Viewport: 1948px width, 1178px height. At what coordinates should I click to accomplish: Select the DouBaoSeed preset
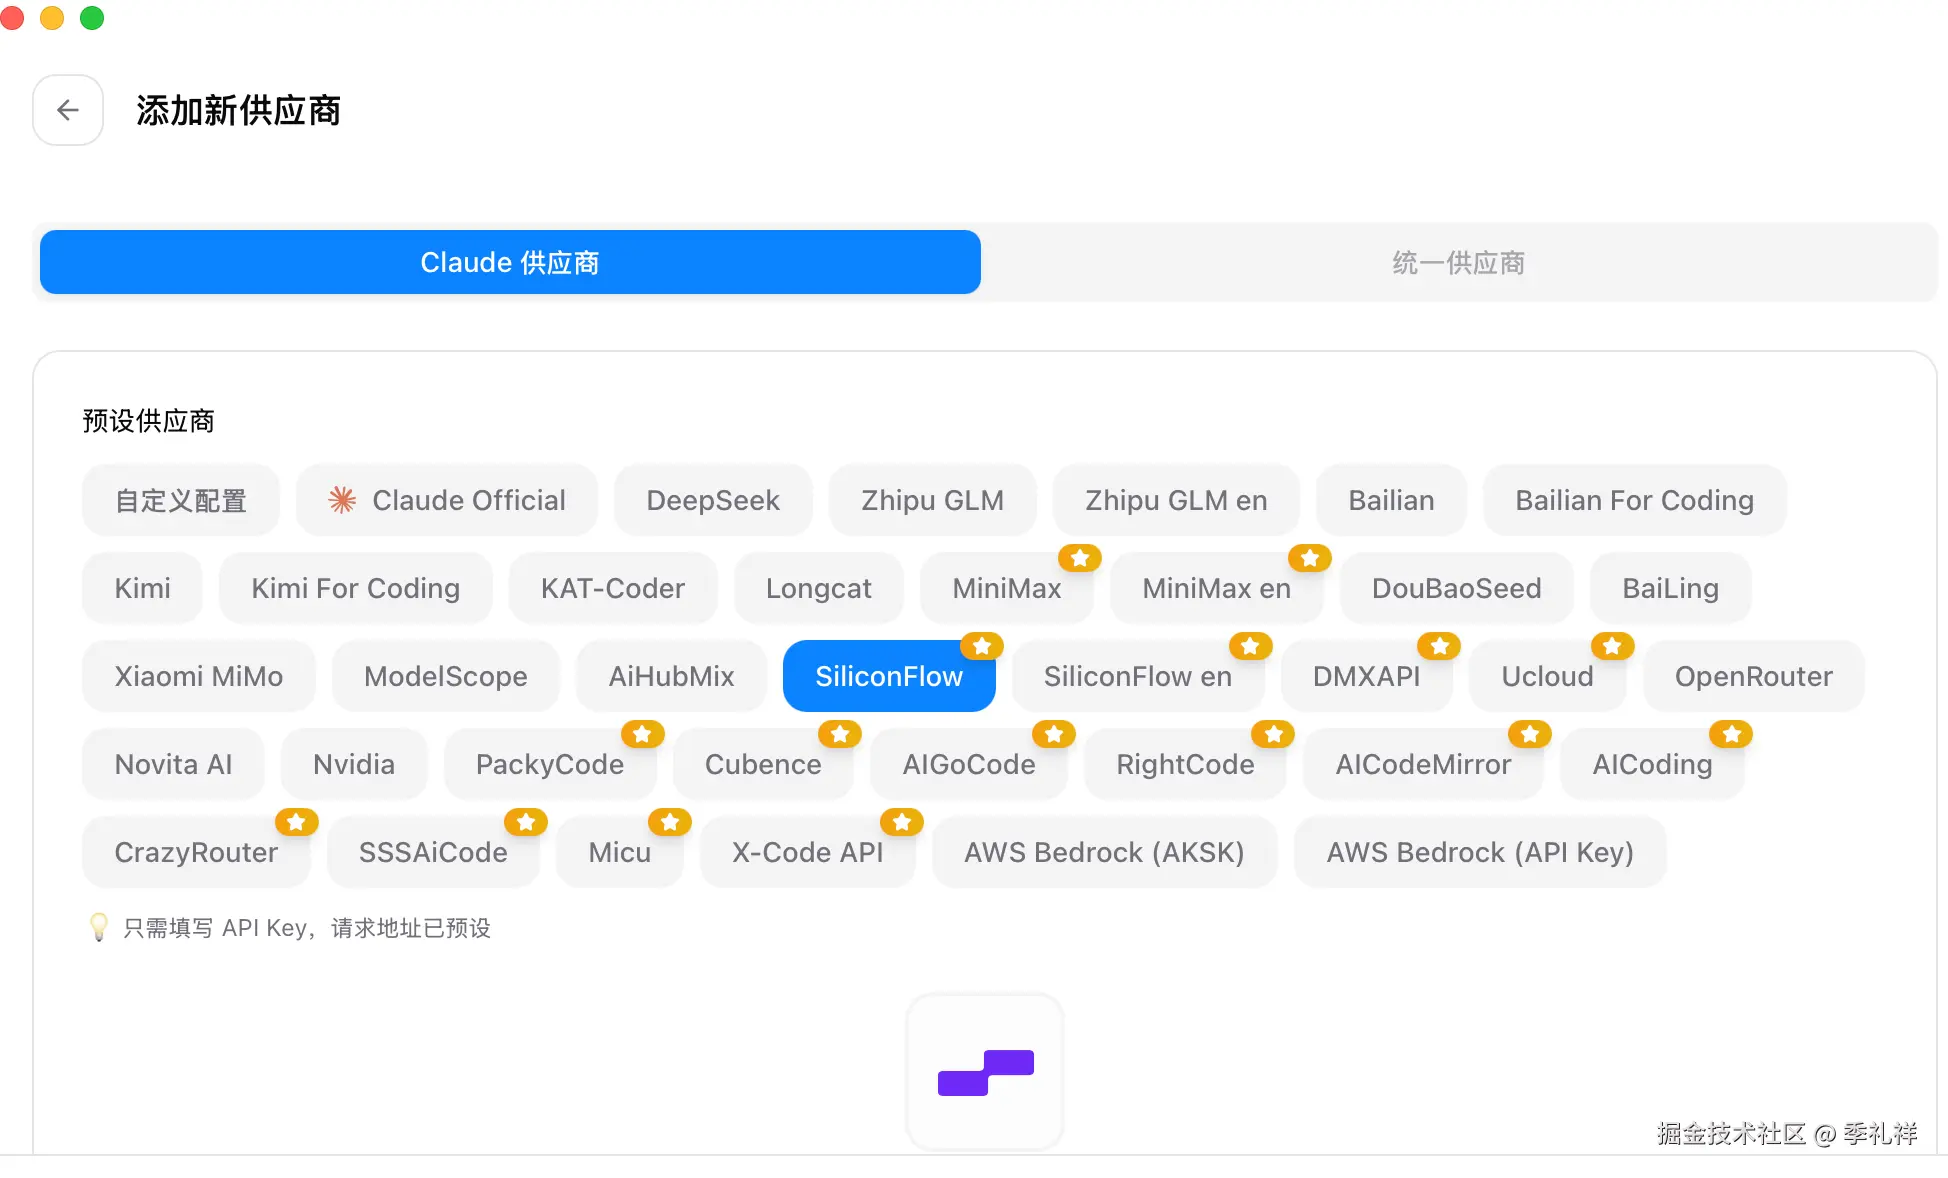point(1456,588)
